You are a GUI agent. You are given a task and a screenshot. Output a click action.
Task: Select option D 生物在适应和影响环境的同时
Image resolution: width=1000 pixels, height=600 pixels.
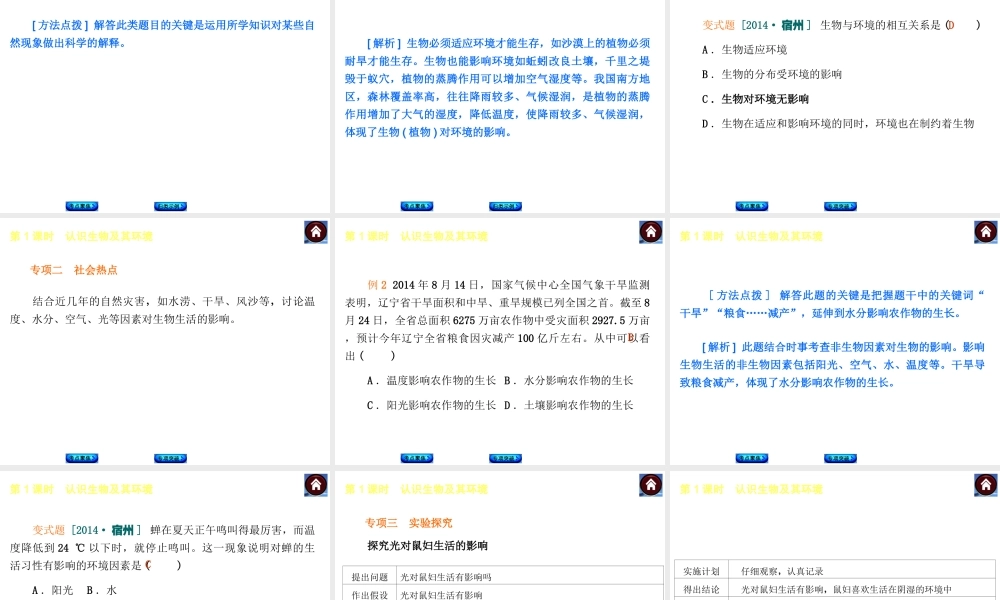[x=838, y=123]
